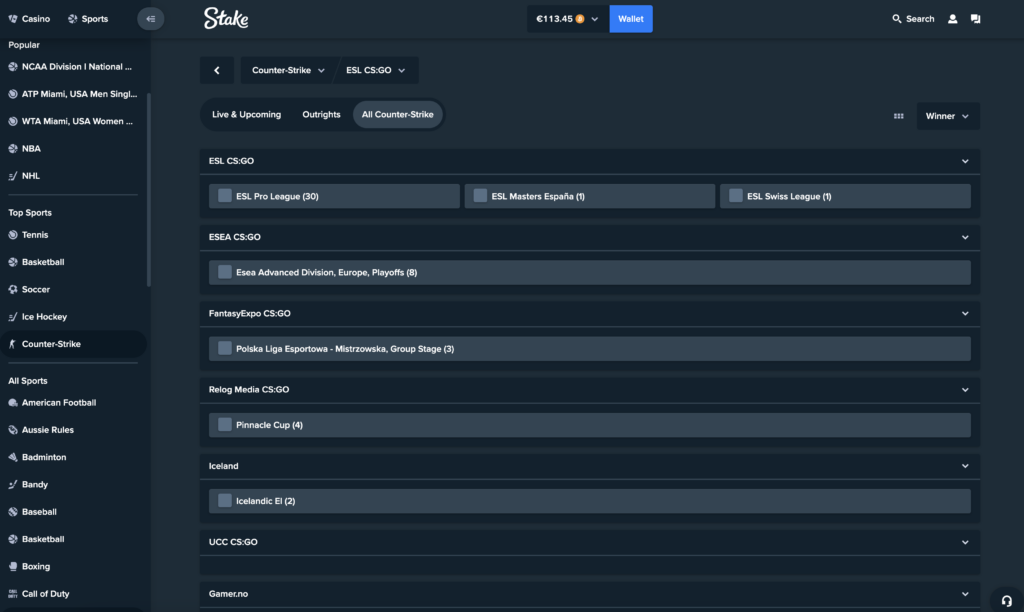The height and width of the screenshot is (612, 1024).
Task: Open the Casino section
Action: tap(29, 19)
